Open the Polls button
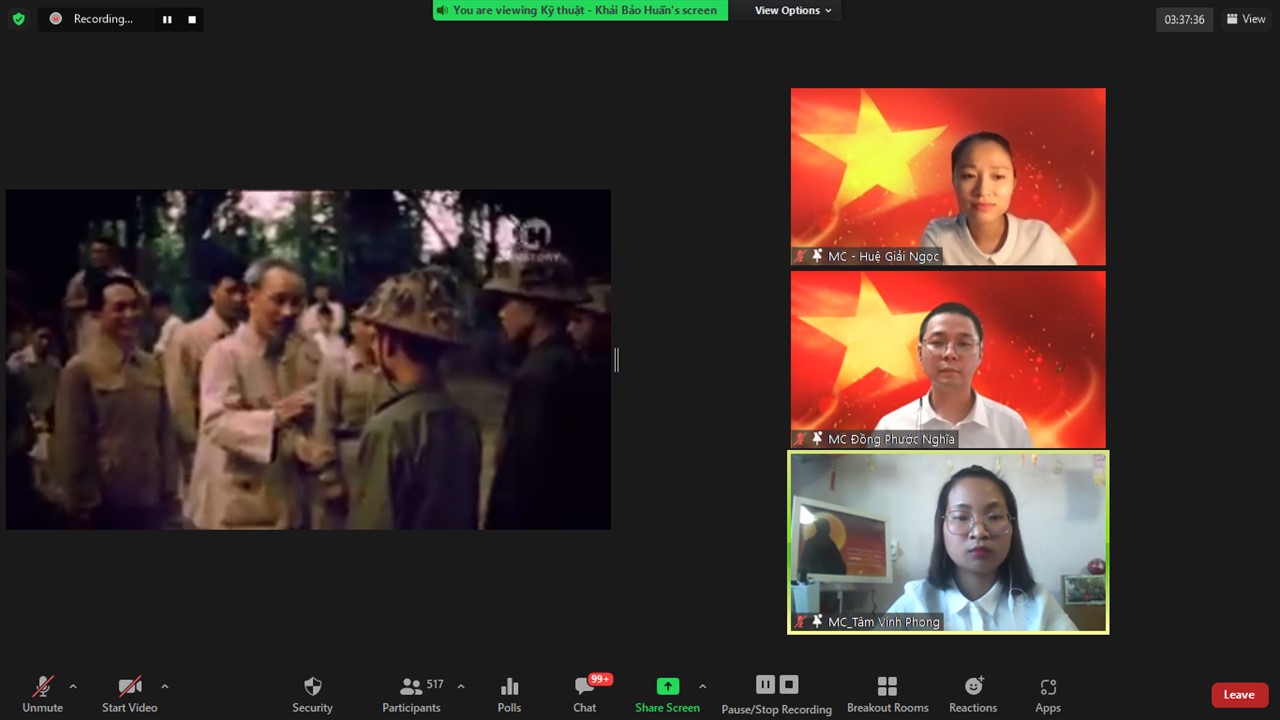 pyautogui.click(x=509, y=694)
